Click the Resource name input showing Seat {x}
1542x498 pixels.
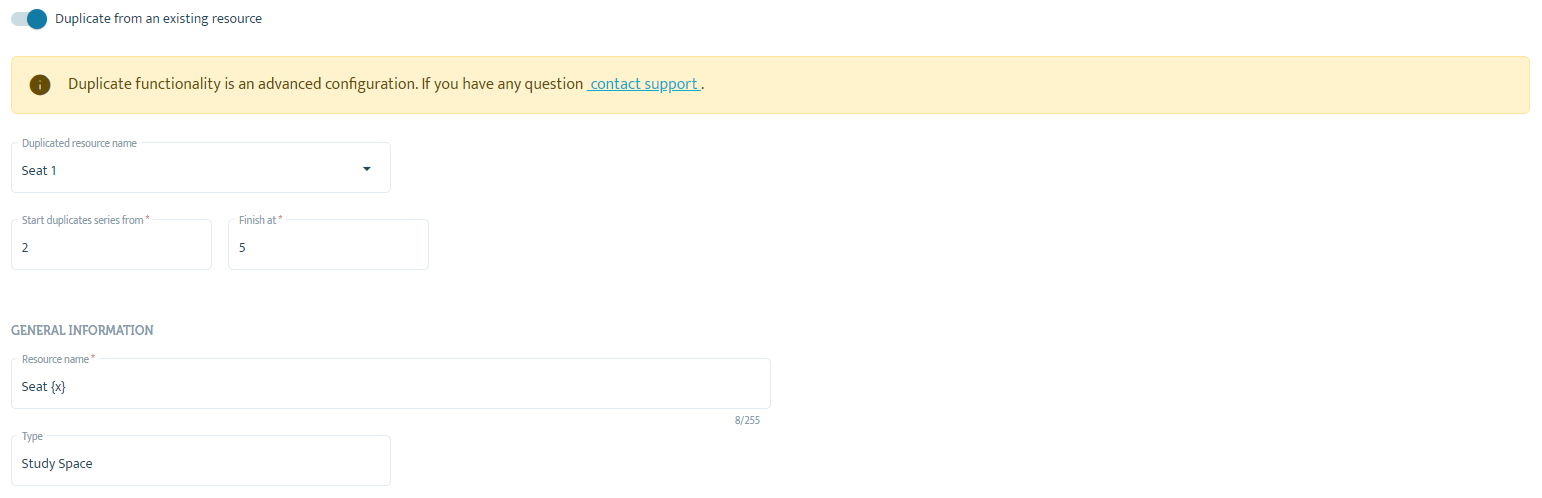pos(391,384)
